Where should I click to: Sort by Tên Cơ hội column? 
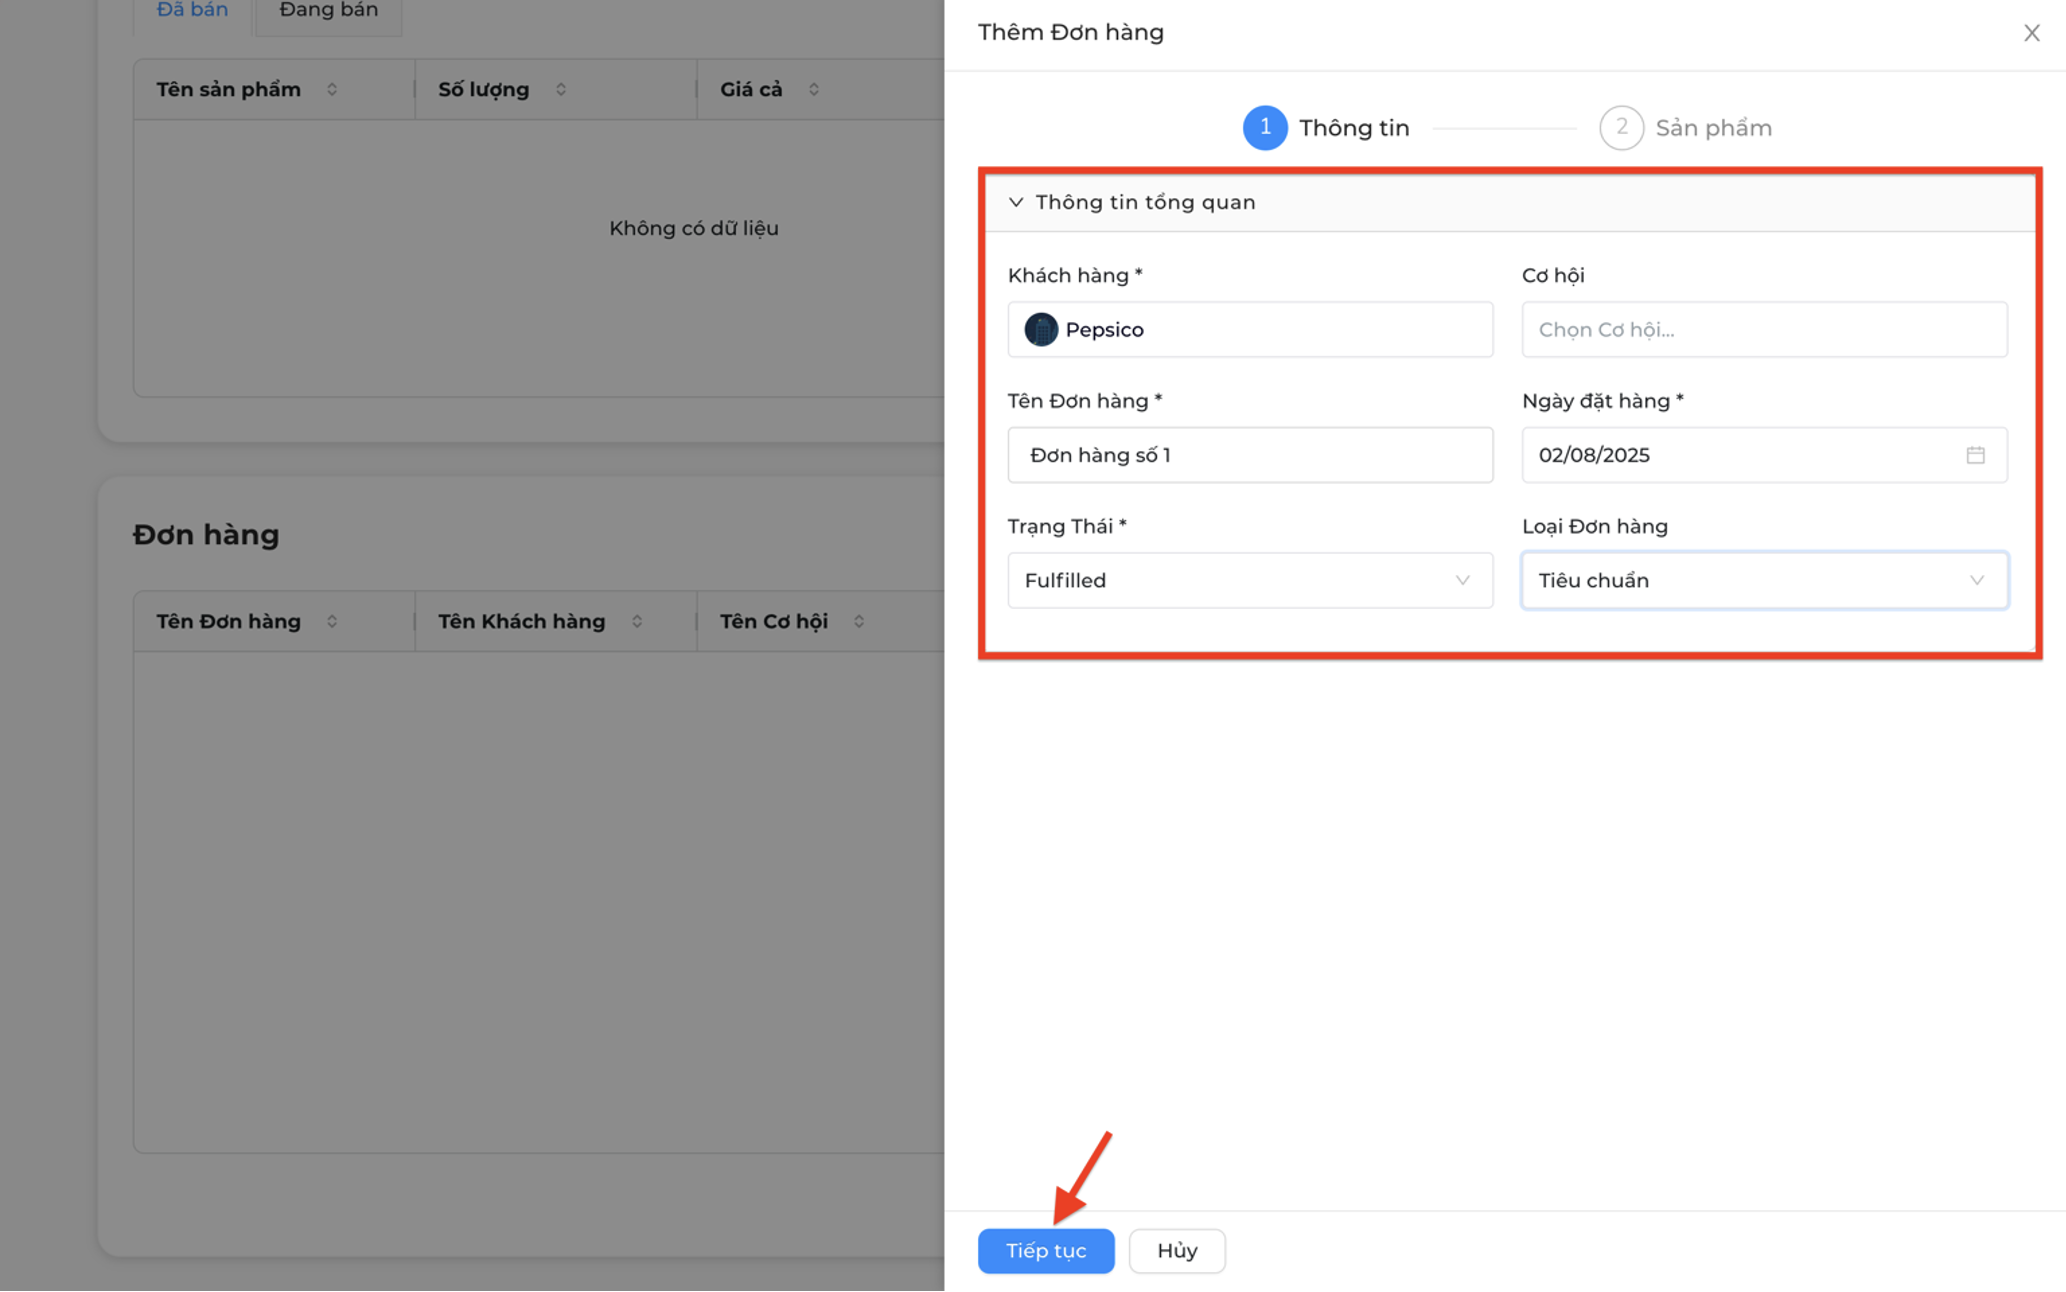[859, 621]
